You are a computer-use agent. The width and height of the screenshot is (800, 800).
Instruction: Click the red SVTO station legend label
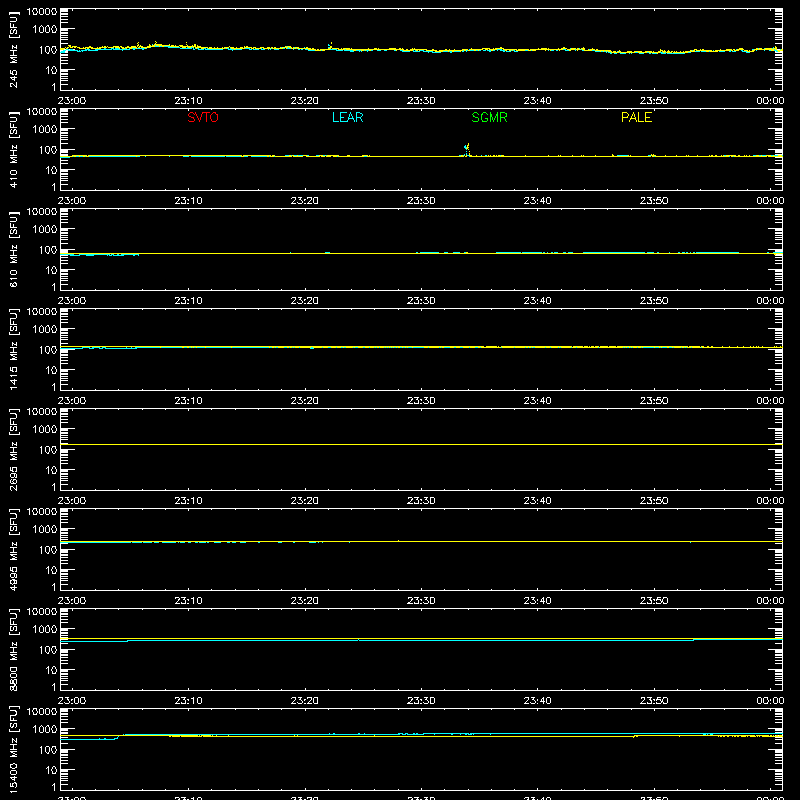click(203, 117)
